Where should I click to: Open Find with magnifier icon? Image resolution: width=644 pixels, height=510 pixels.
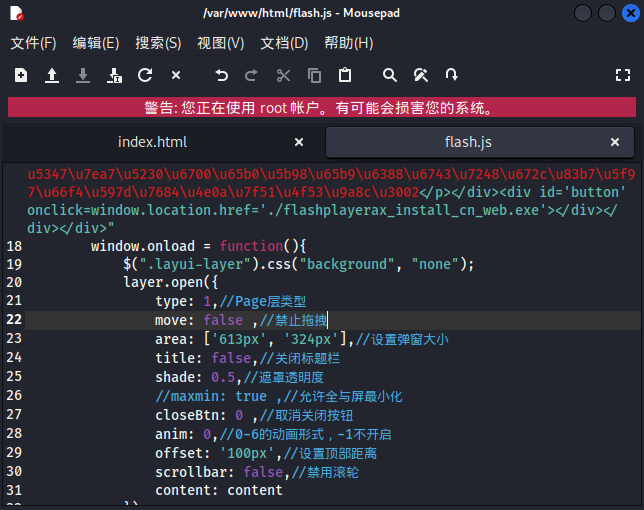click(390, 76)
